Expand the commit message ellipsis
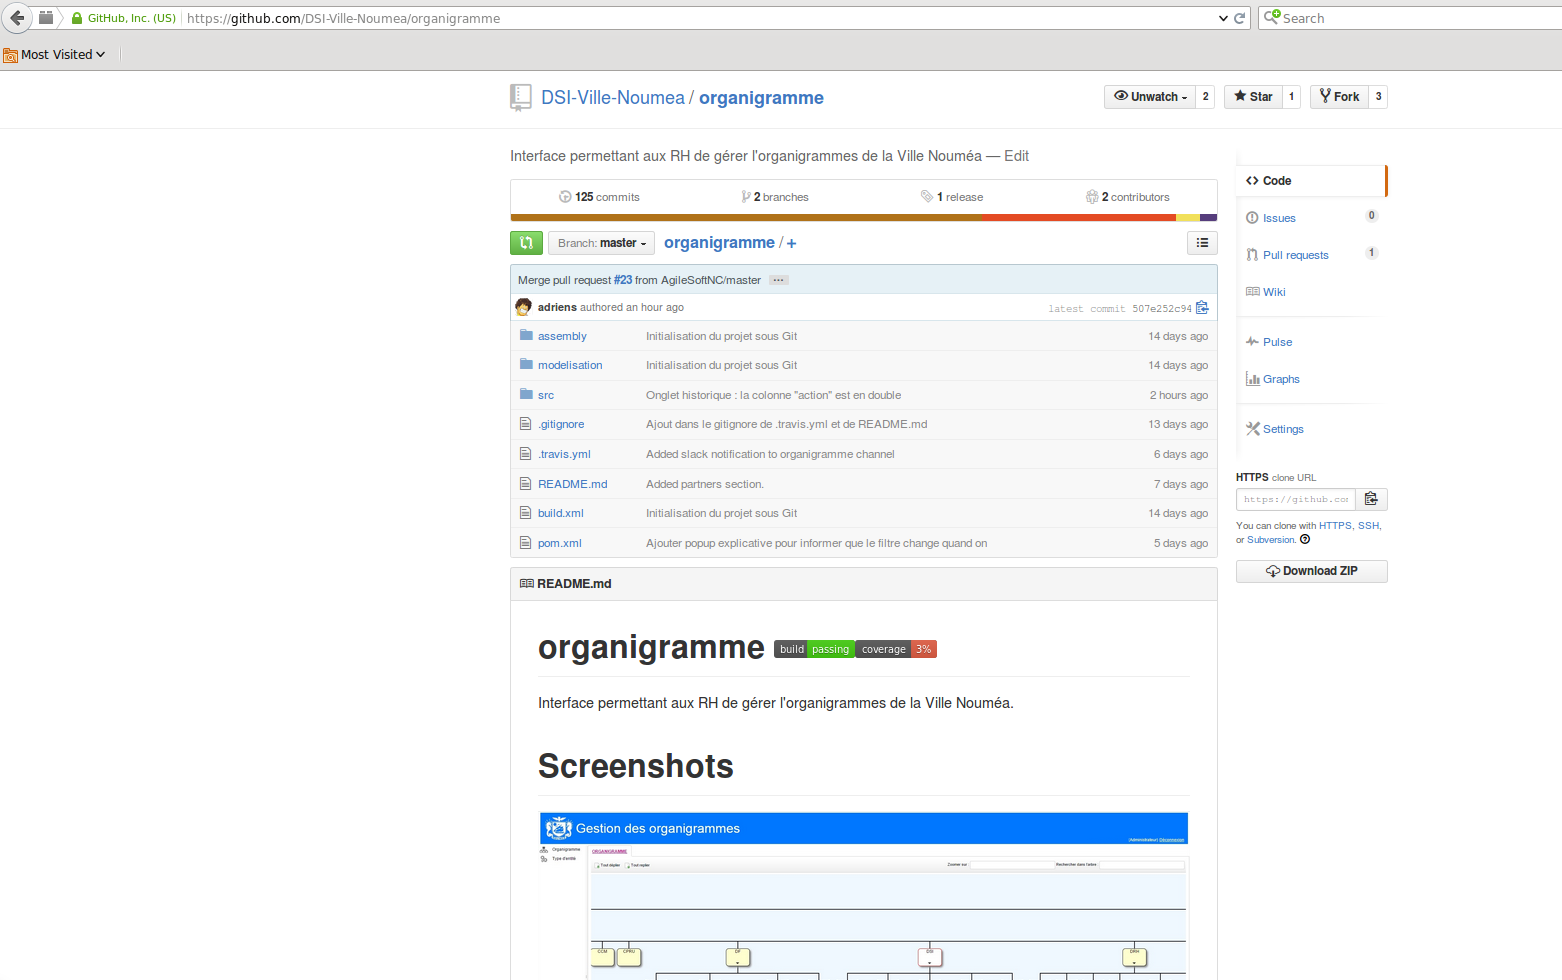1562x980 pixels. click(779, 280)
